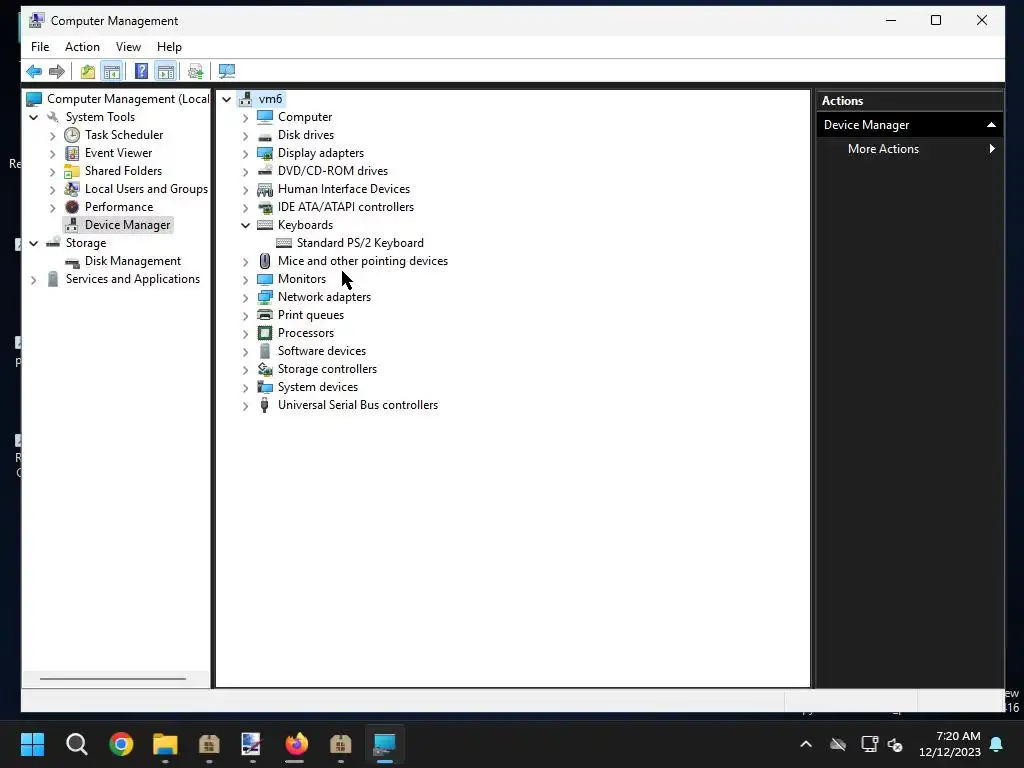The width and height of the screenshot is (1024, 768).
Task: Toggle Show/Hide Console Tree toolbar icon
Action: [x=112, y=71]
